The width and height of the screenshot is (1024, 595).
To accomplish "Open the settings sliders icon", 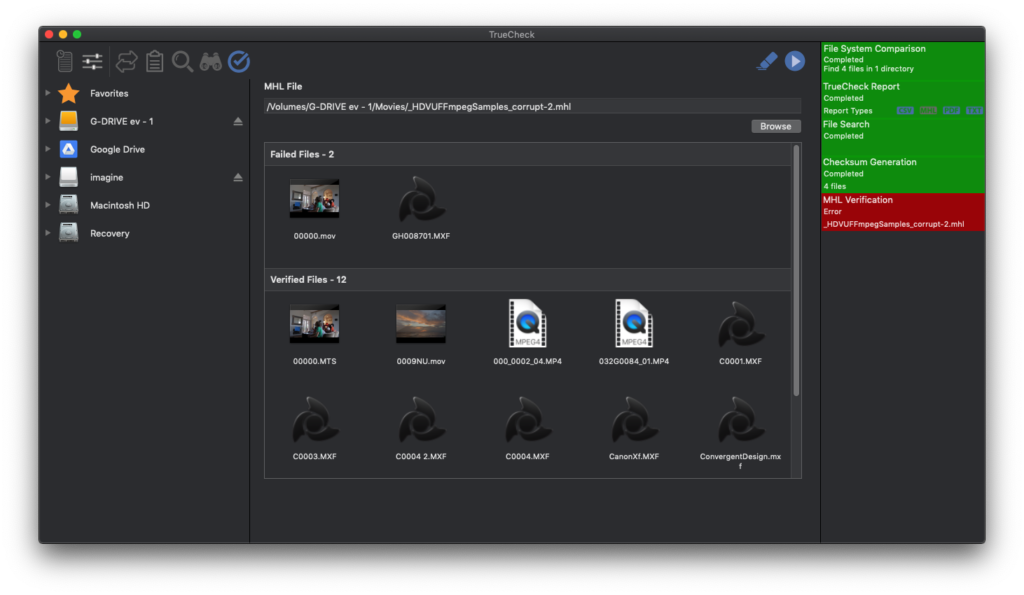I will pyautogui.click(x=92, y=61).
